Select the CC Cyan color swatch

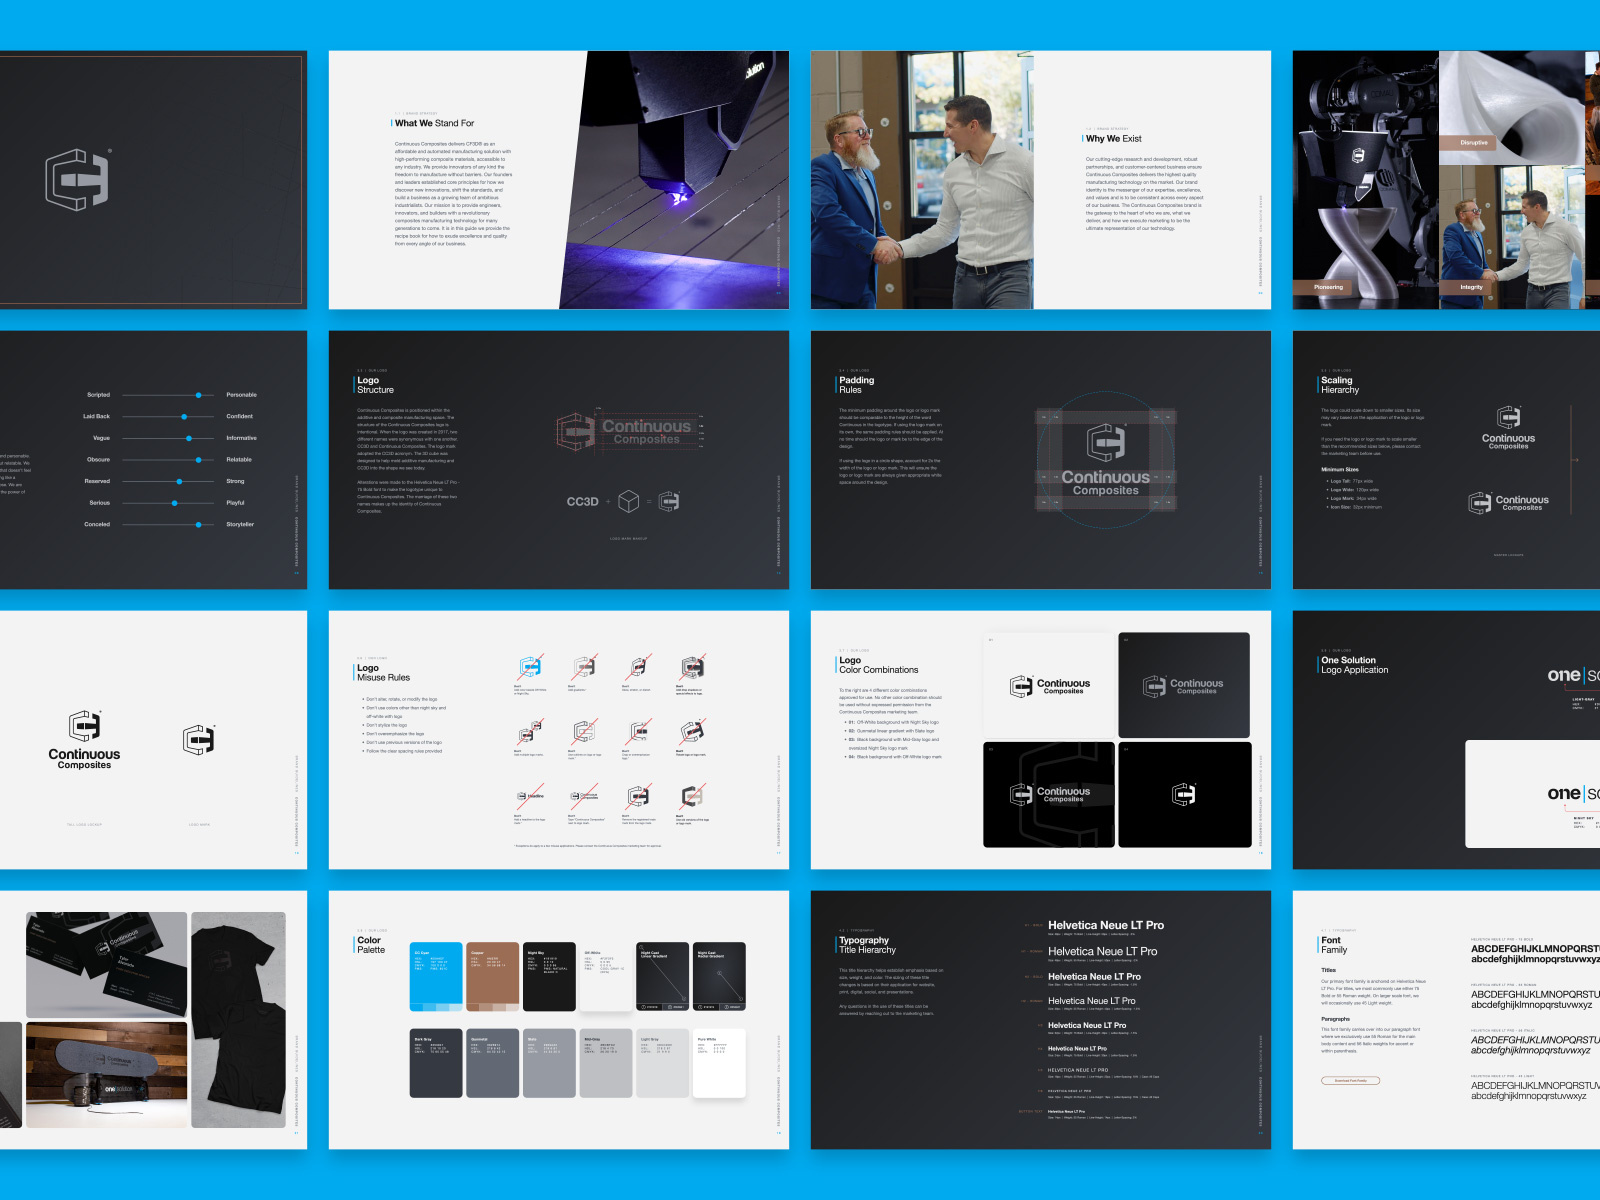click(436, 976)
